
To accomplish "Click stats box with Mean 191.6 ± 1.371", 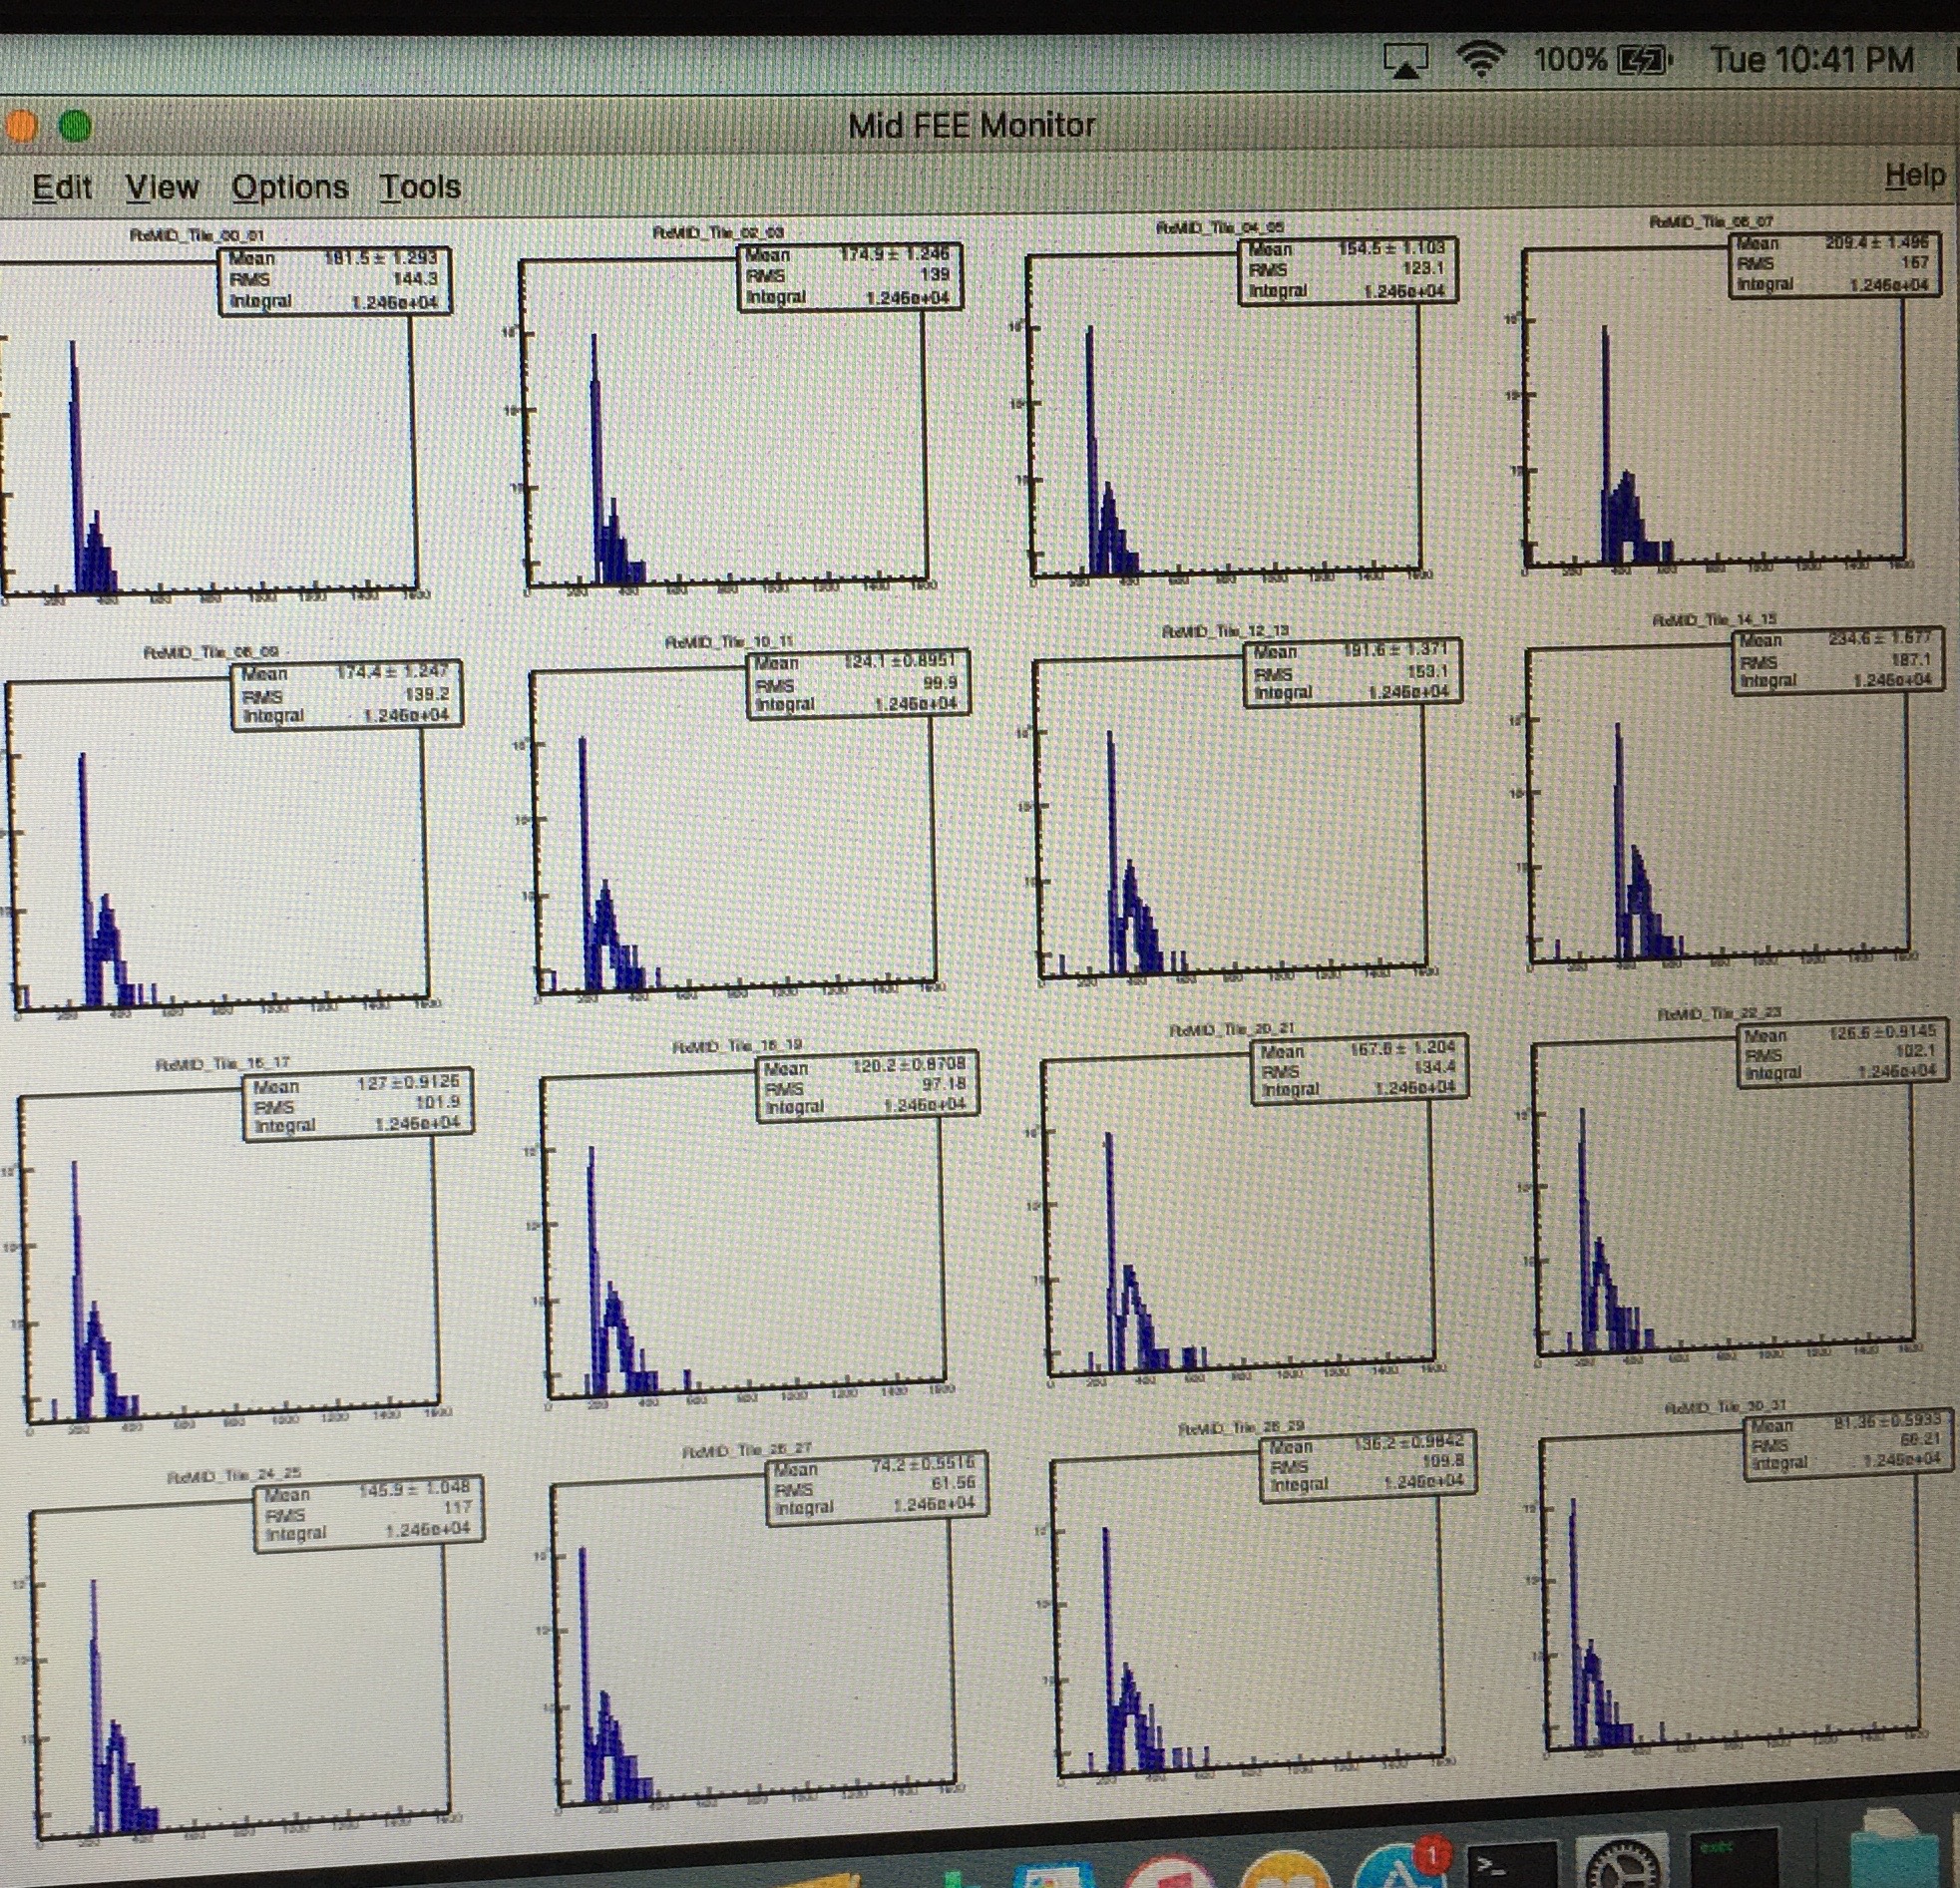I will (x=1352, y=672).
